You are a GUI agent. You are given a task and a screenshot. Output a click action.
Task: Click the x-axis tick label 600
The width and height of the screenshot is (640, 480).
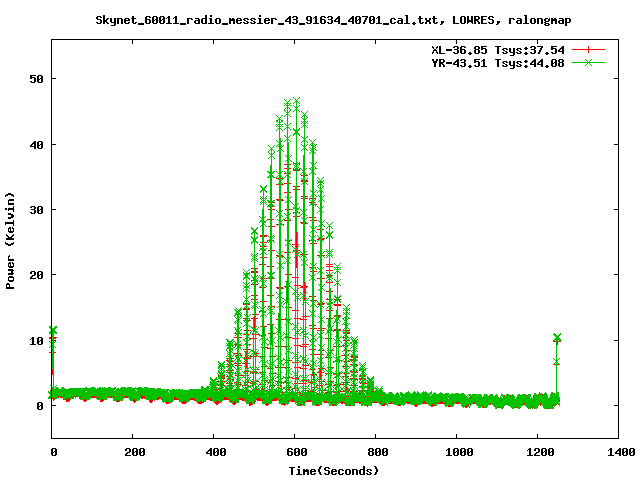(297, 452)
